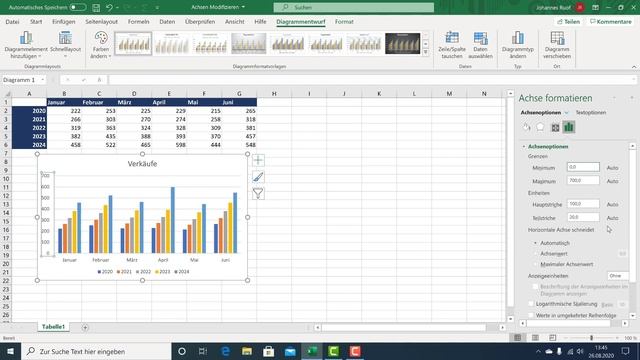
Task: Open Microsoft Edge from the taskbar
Action: [225, 351]
